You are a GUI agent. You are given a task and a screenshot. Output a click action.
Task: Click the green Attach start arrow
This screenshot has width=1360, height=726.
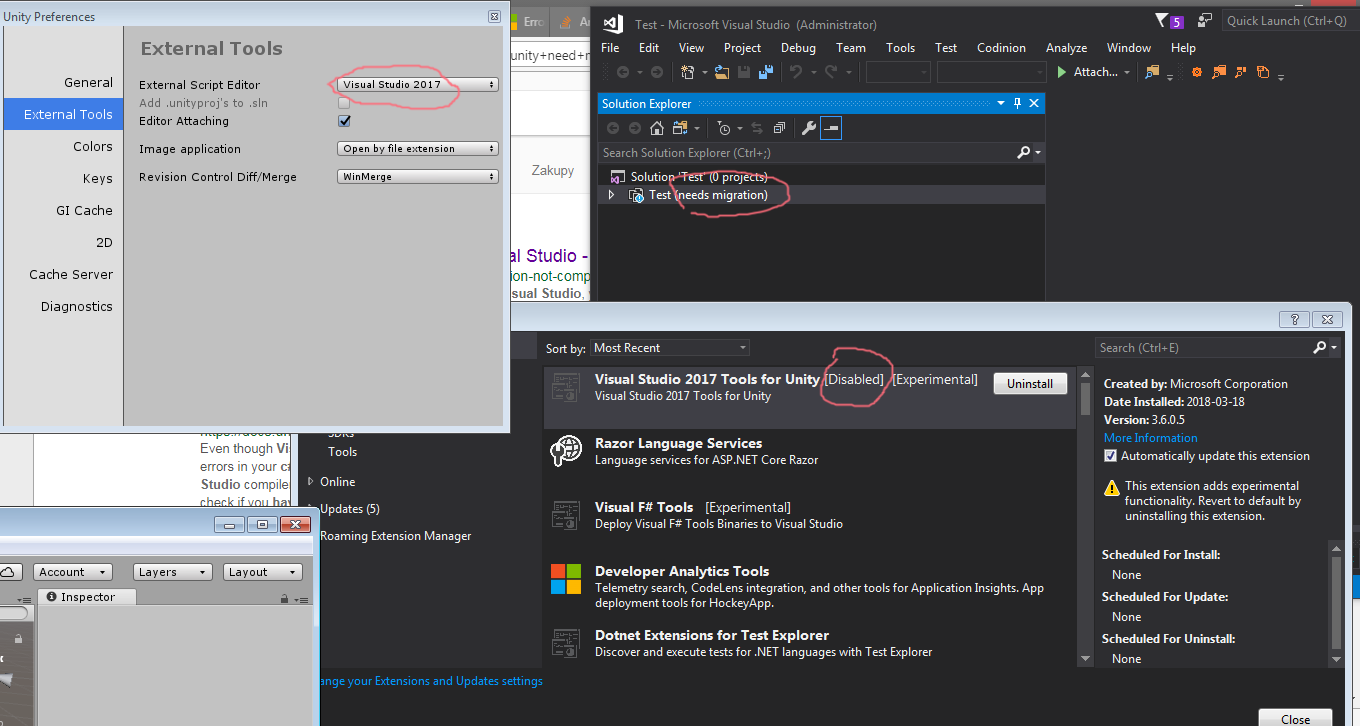pyautogui.click(x=1063, y=72)
